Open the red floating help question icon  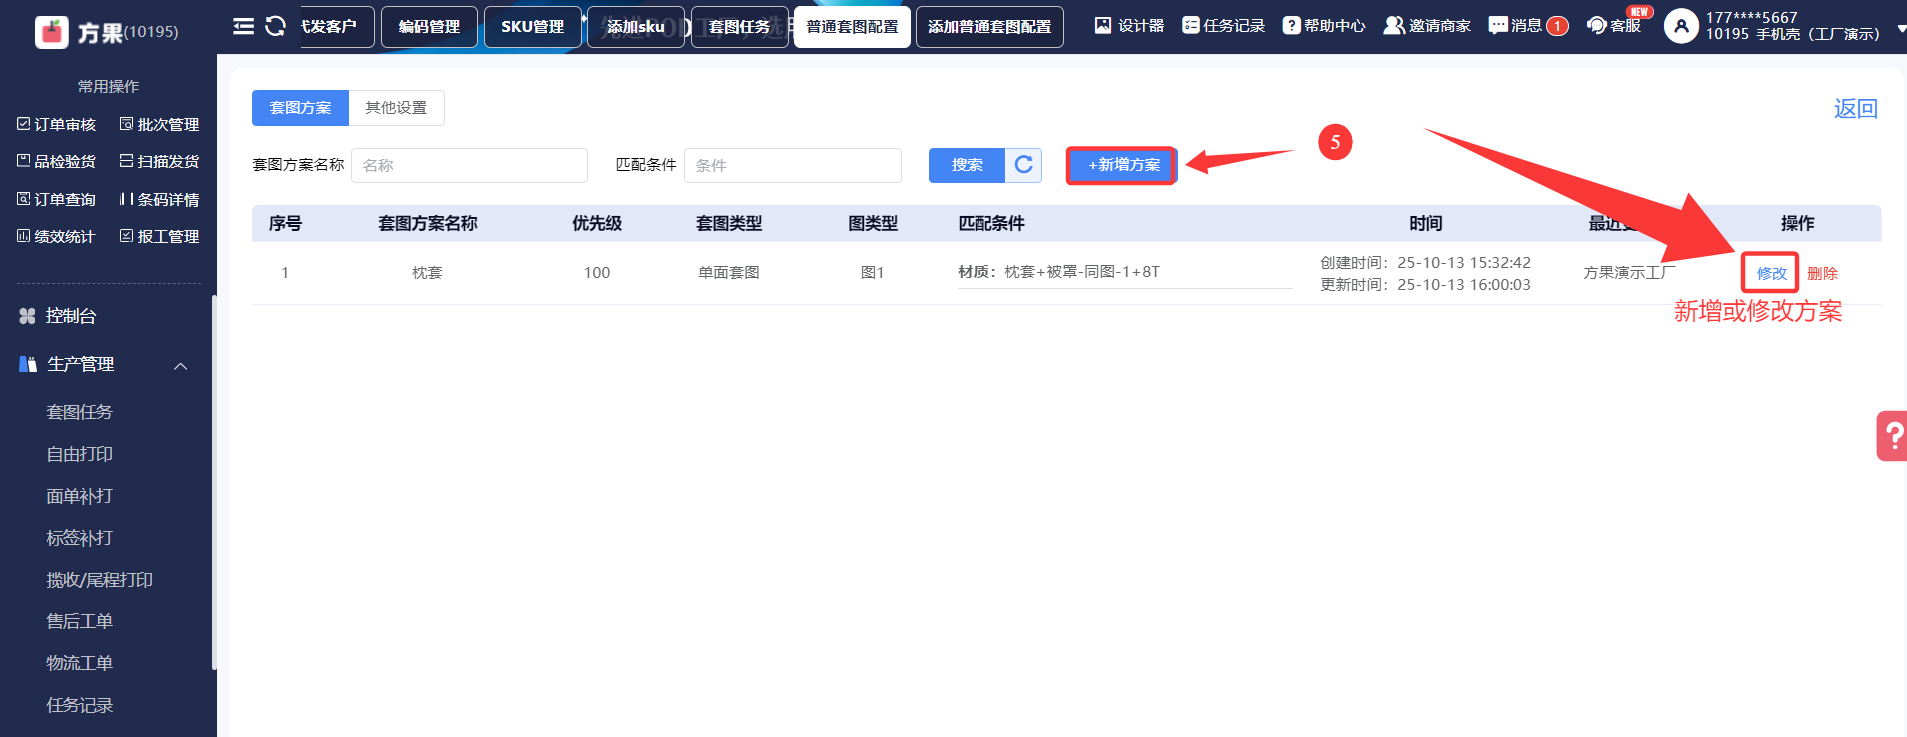1892,436
